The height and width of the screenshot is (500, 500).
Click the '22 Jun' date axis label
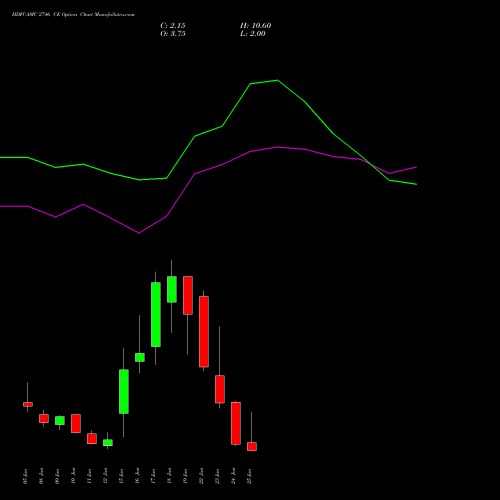coord(201,476)
